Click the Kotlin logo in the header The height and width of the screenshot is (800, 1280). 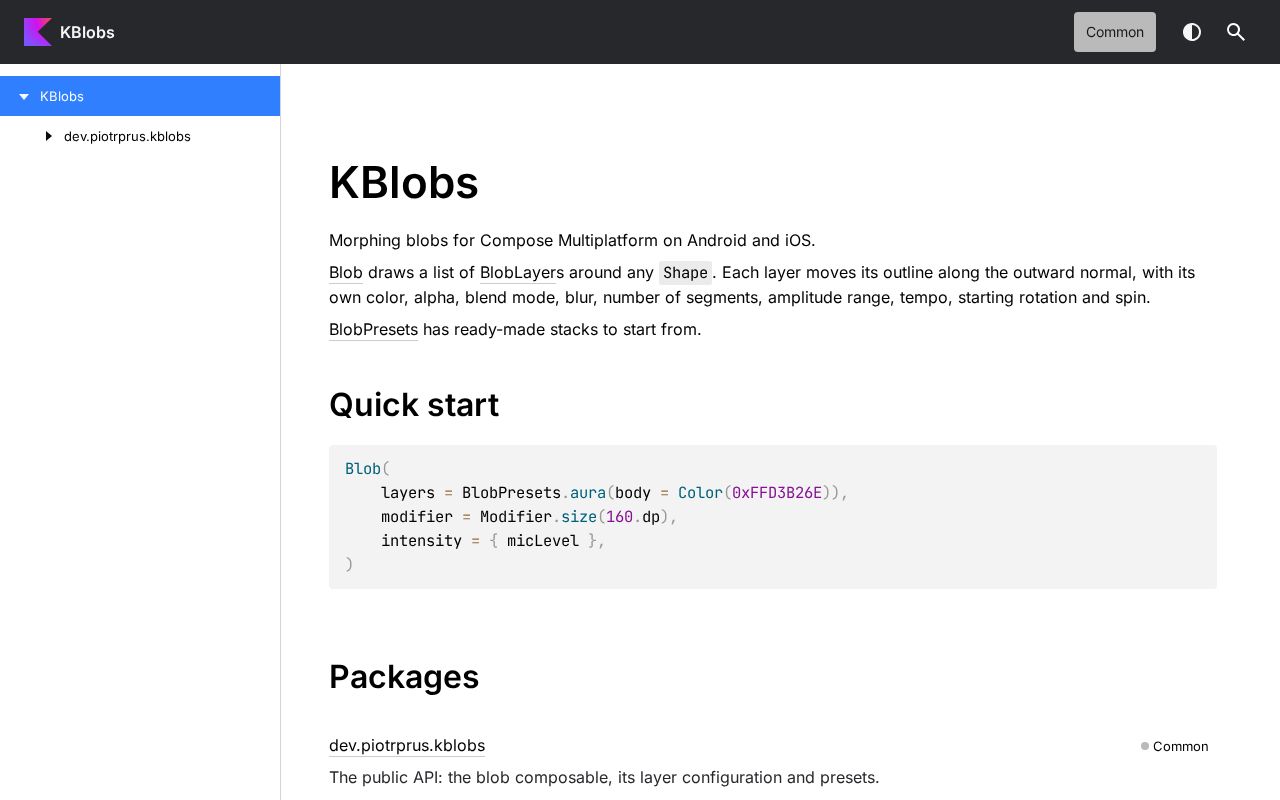click(38, 32)
